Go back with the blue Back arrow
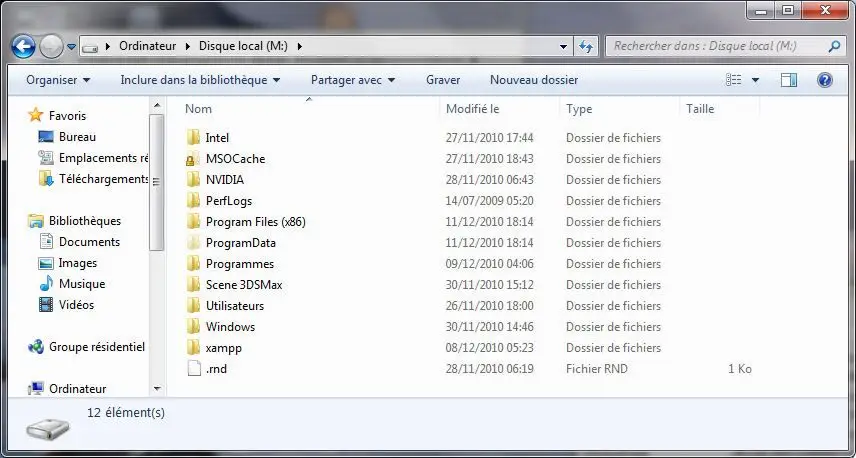The width and height of the screenshot is (856, 458). (x=23, y=47)
